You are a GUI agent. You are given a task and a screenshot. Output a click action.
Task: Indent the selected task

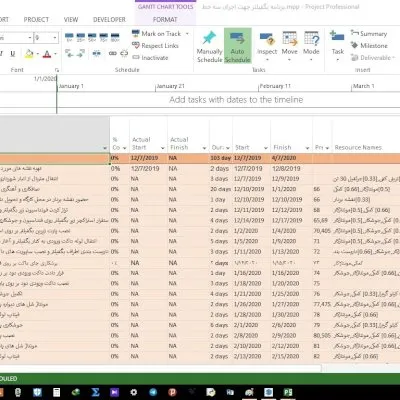click(x=81, y=53)
